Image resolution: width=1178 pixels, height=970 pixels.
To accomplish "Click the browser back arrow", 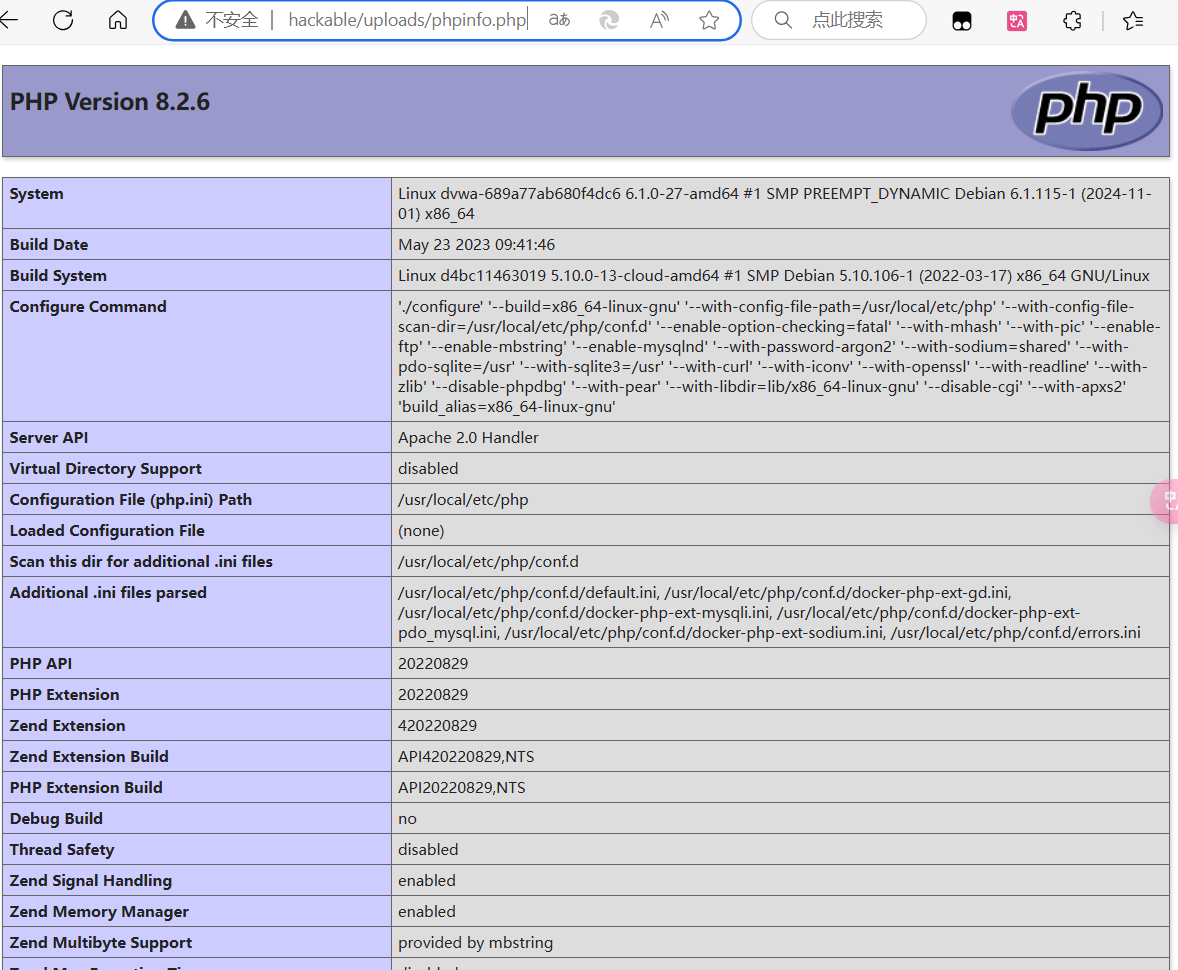I will point(9,20).
